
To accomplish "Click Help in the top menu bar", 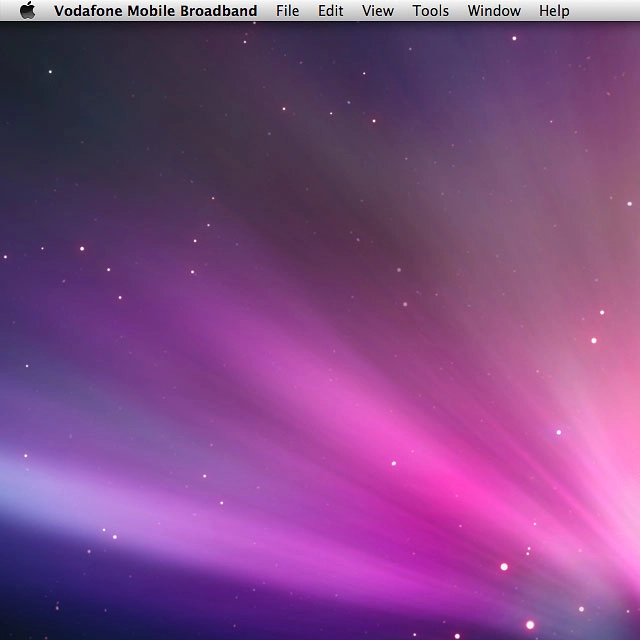I will [553, 11].
